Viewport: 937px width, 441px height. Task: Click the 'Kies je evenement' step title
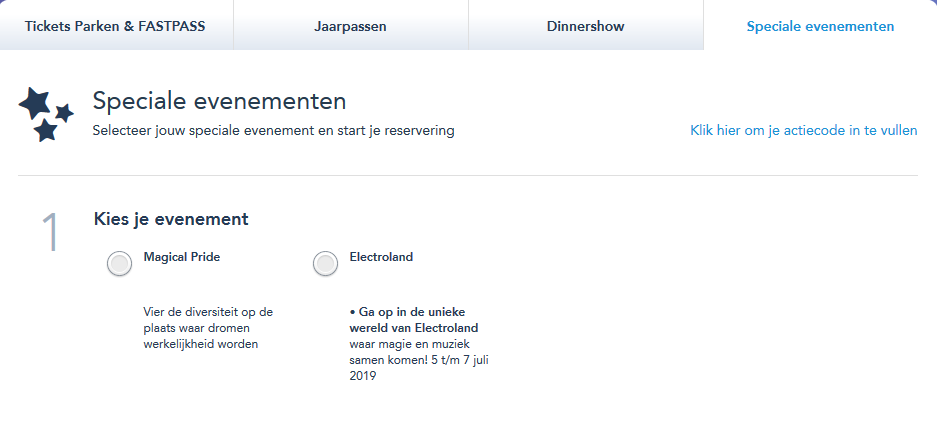171,219
